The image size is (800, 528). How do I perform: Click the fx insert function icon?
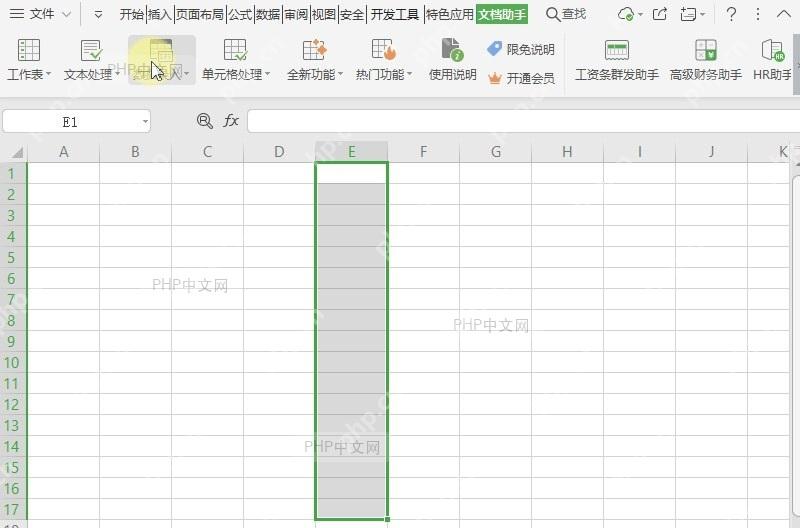coord(231,121)
